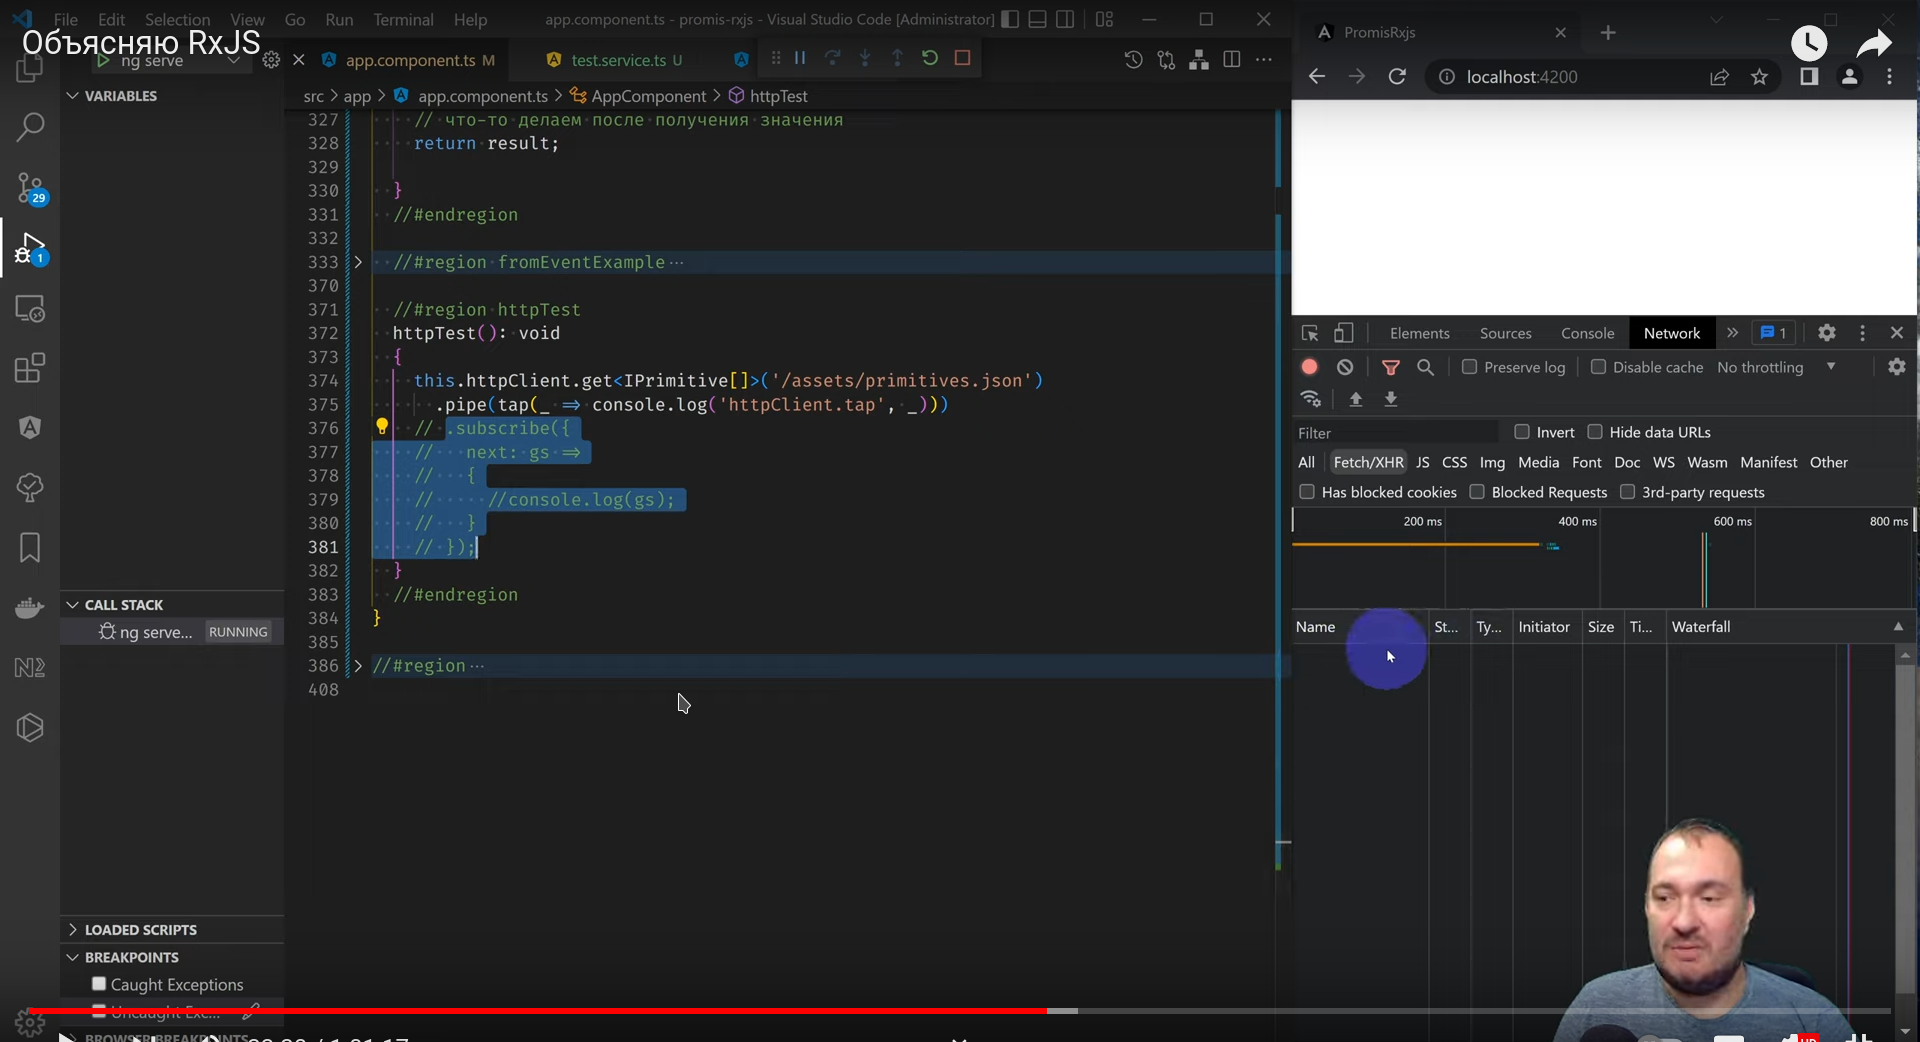Open the Search view in the activity bar

coord(30,127)
